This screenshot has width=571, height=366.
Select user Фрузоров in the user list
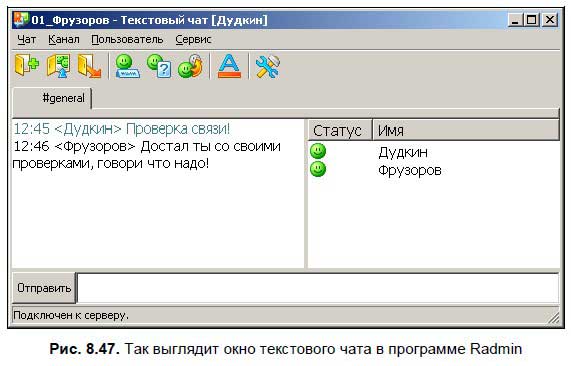point(410,170)
